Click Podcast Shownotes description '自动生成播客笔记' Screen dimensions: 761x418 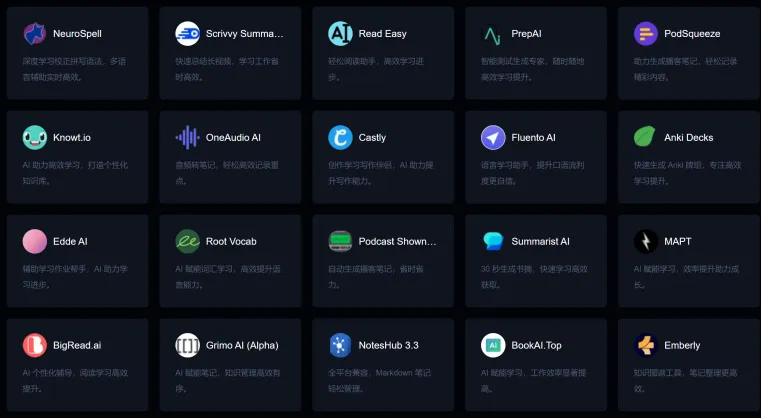tap(362, 269)
